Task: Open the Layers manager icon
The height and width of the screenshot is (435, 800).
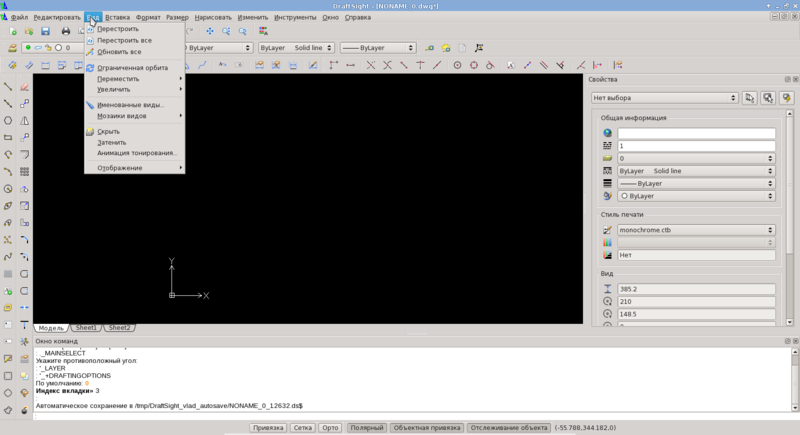Action: [12, 48]
